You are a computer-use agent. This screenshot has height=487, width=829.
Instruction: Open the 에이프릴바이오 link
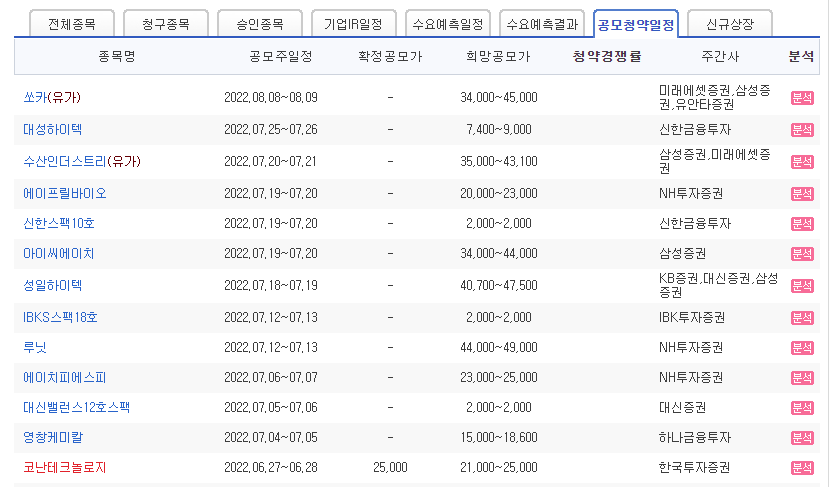click(65, 194)
